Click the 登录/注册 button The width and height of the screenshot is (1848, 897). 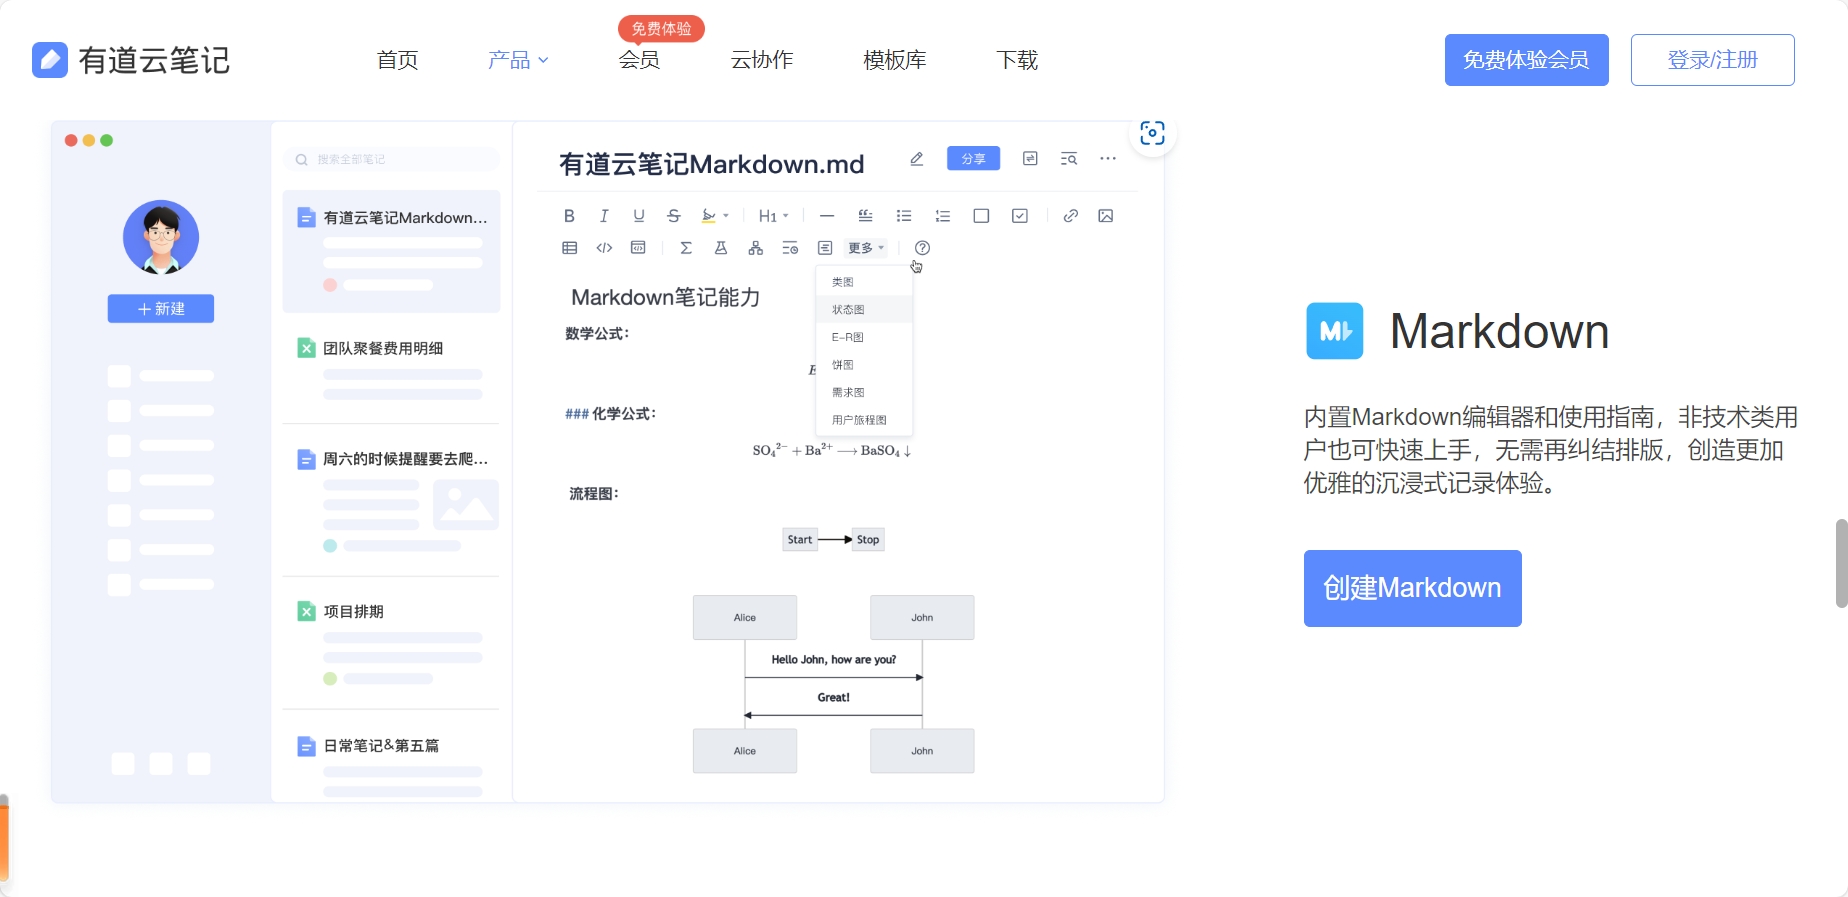[1713, 60]
